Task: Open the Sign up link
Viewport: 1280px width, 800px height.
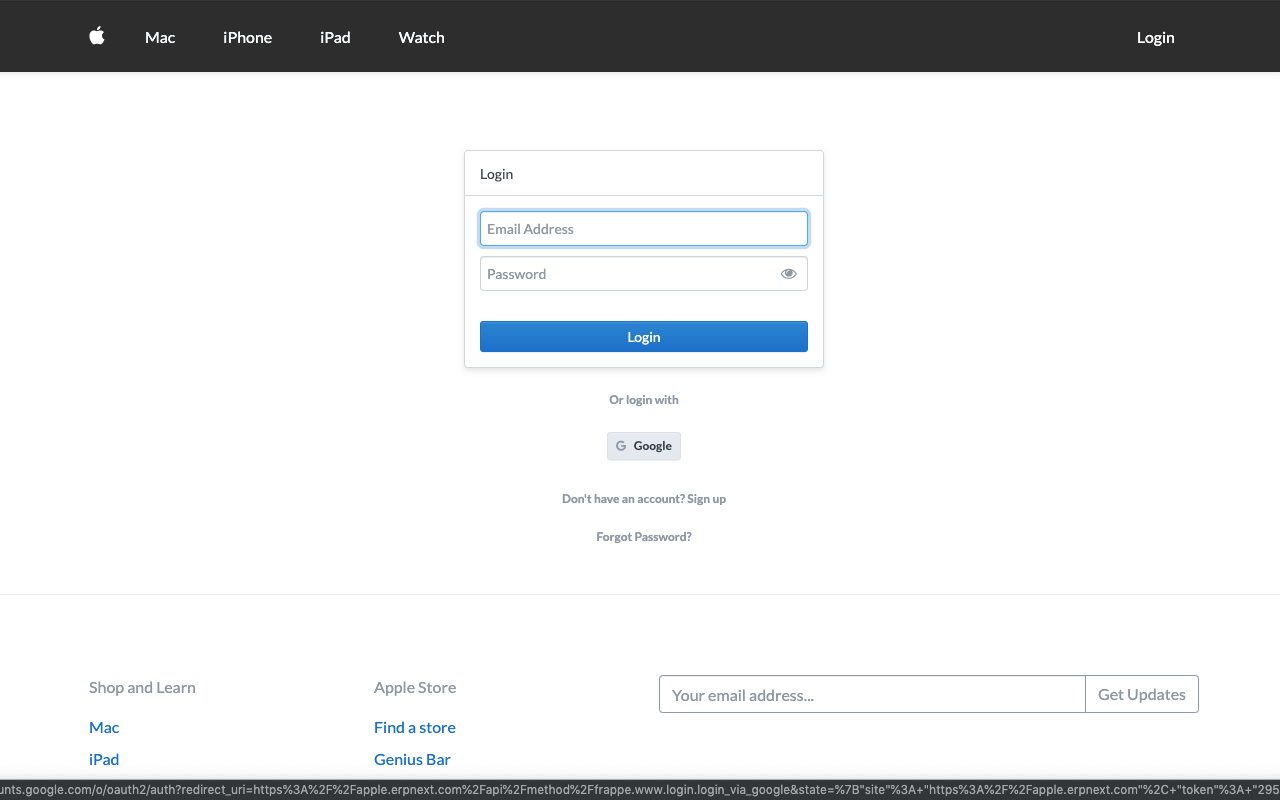Action: pos(706,499)
